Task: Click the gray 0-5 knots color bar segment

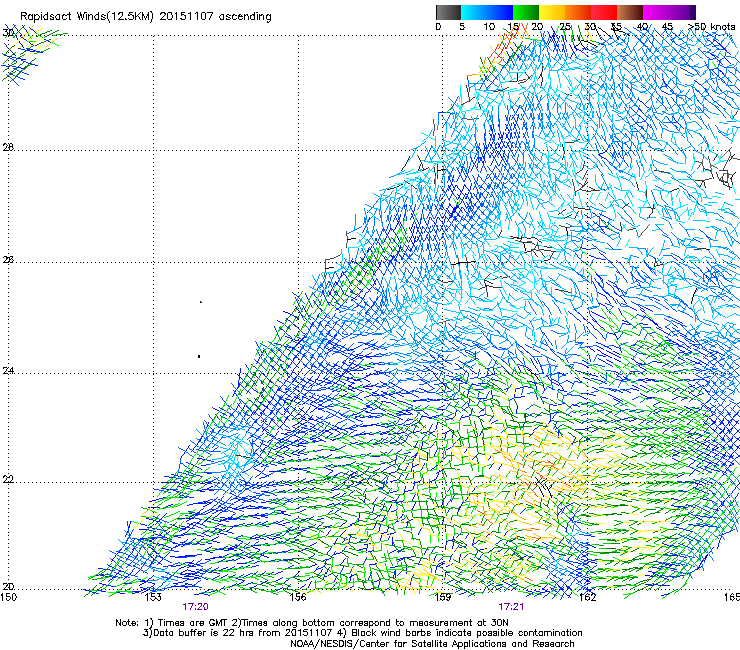Action: (x=448, y=12)
